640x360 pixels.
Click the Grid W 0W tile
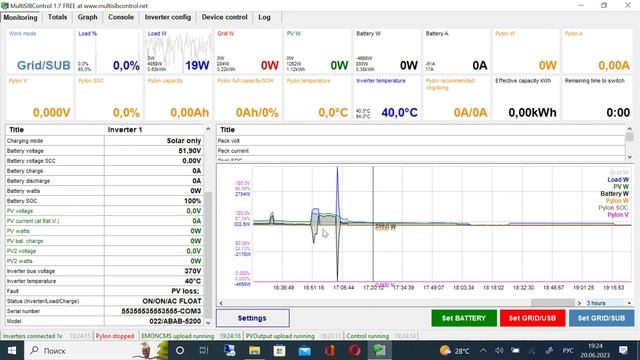coord(248,51)
